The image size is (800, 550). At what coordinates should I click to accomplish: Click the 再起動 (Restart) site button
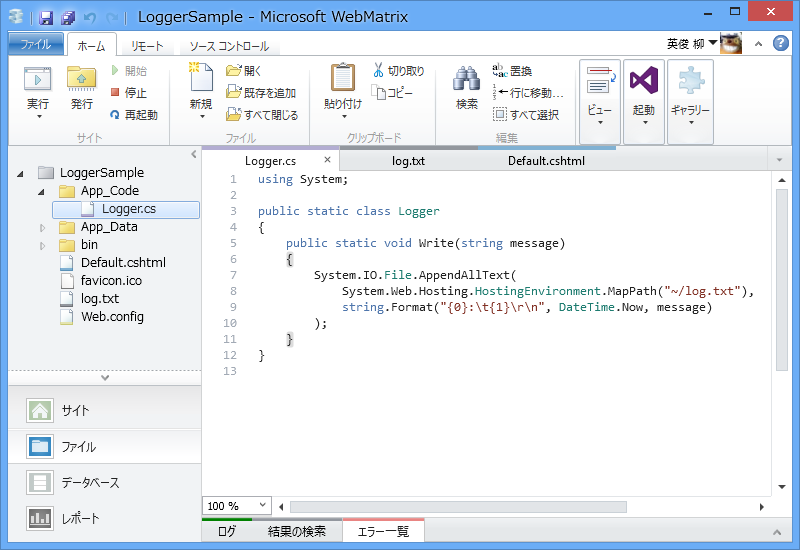click(x=134, y=115)
